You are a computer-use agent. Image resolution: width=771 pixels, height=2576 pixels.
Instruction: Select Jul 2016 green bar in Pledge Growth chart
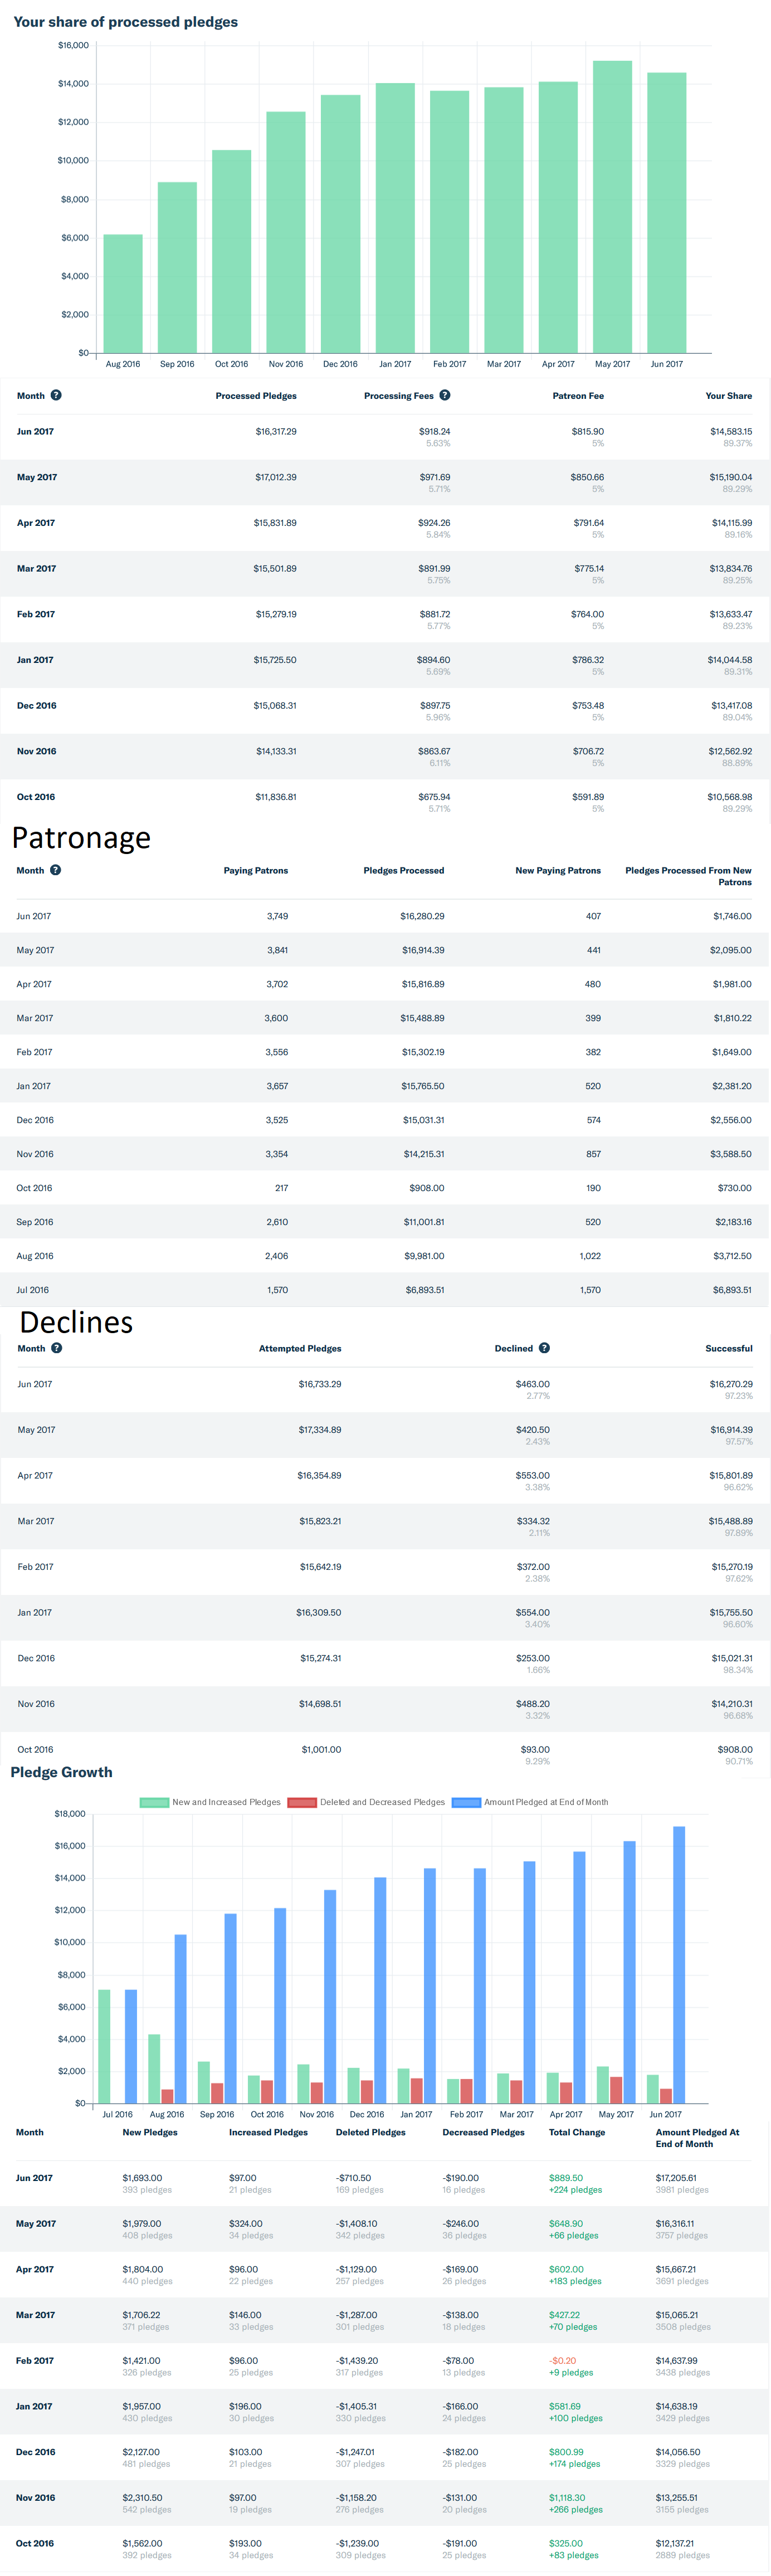click(x=105, y=2046)
